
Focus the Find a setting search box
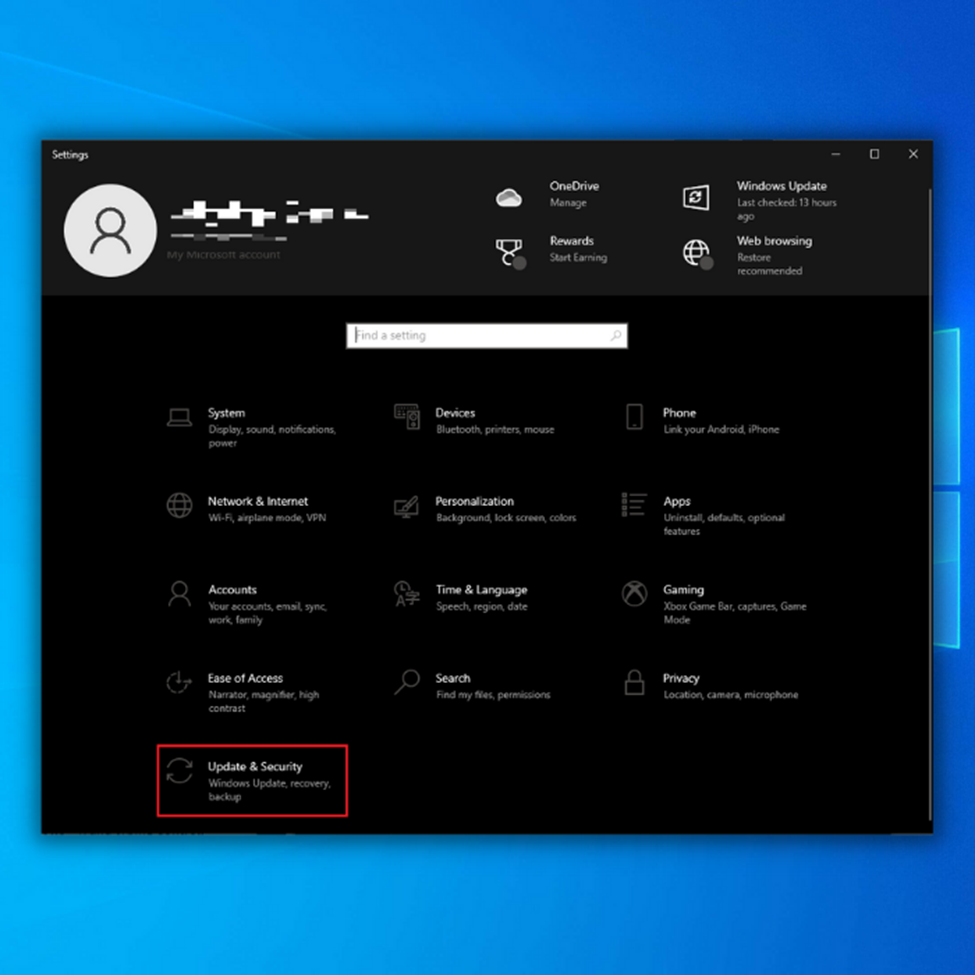486,336
